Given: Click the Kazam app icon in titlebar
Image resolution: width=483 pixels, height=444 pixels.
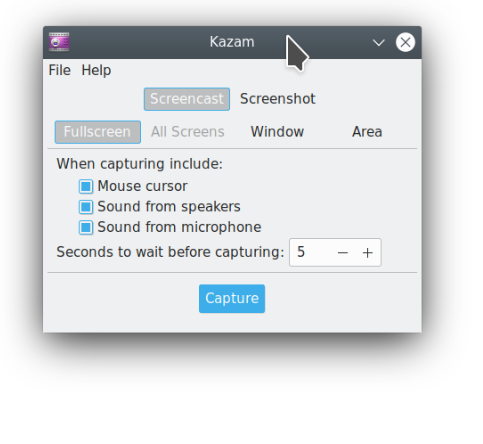Looking at the screenshot, I should (59, 42).
